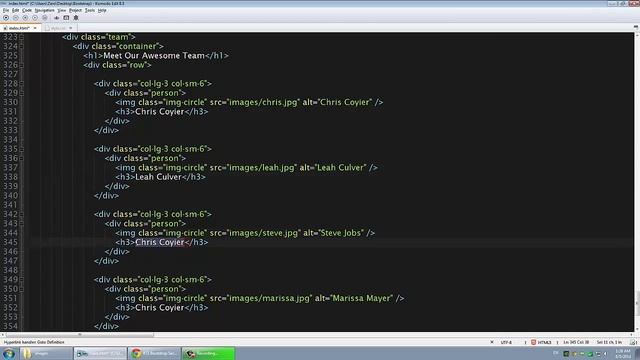Click "Chris Coyier" h3 text on line 352
Image resolution: width=640 pixels, height=360 pixels.
coord(160,308)
